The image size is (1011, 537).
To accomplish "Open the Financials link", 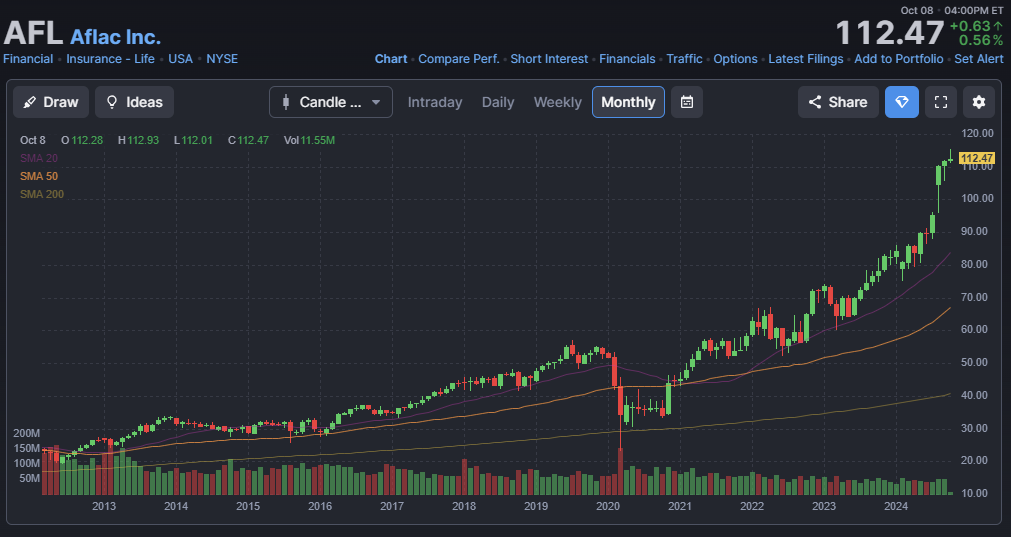I will point(627,59).
